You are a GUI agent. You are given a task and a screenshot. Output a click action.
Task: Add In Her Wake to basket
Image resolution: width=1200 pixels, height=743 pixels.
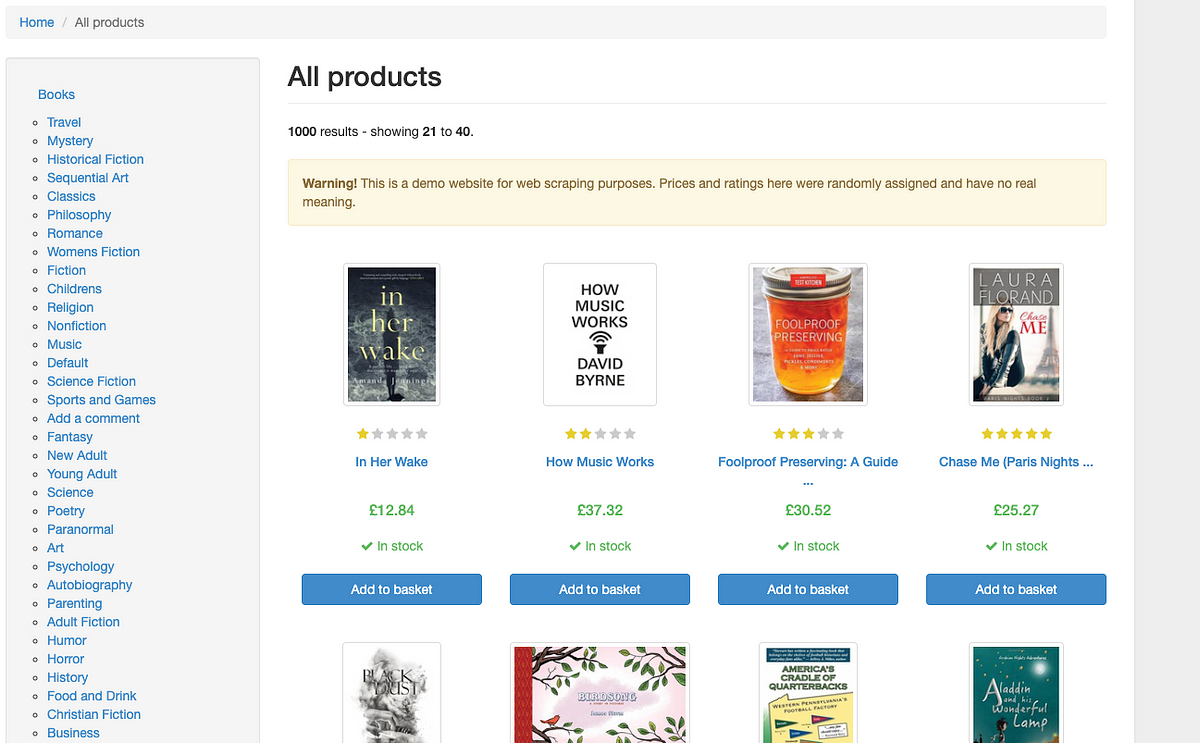pos(392,589)
